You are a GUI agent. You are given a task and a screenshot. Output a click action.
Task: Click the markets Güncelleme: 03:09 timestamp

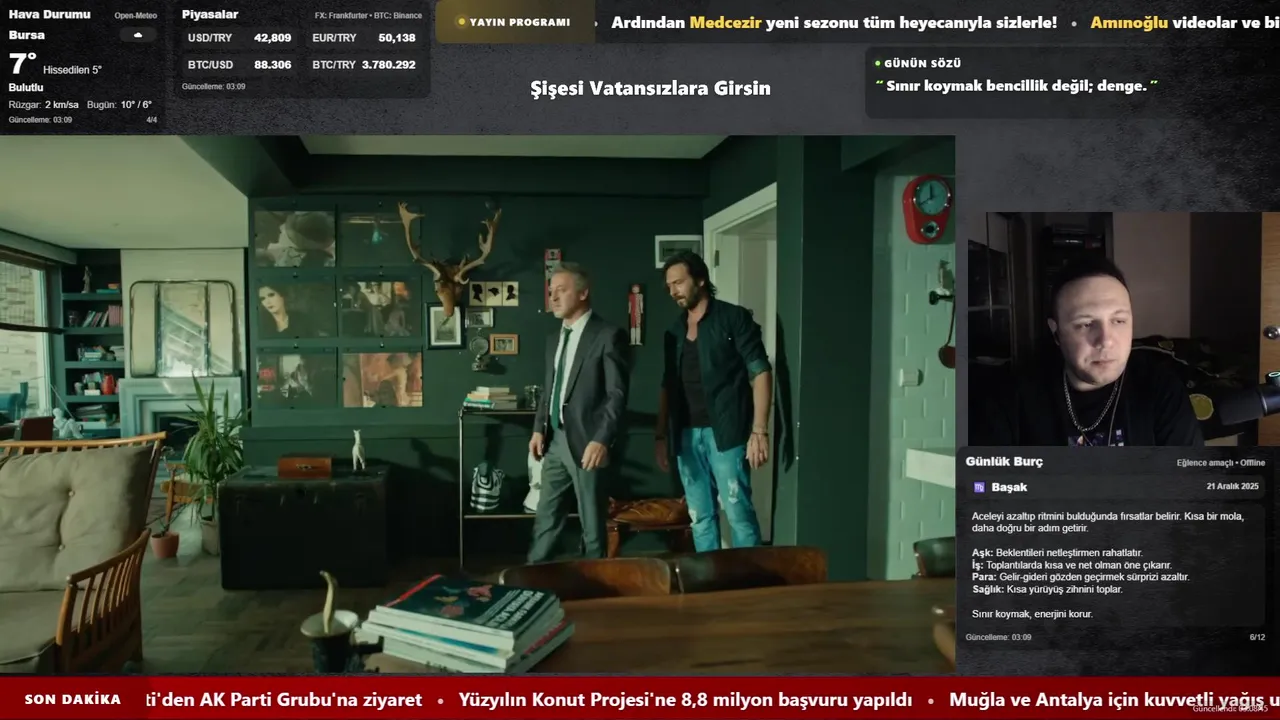click(213, 87)
